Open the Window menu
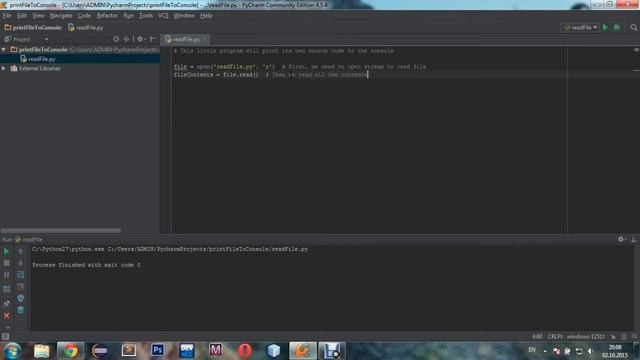Viewport: 640px width, 360px height. (184, 16)
